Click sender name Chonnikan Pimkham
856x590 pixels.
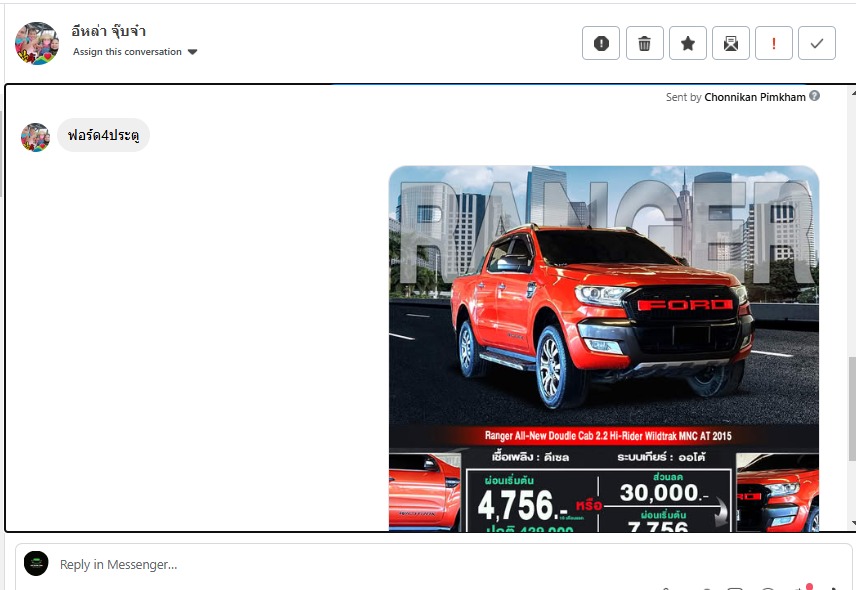pos(754,97)
